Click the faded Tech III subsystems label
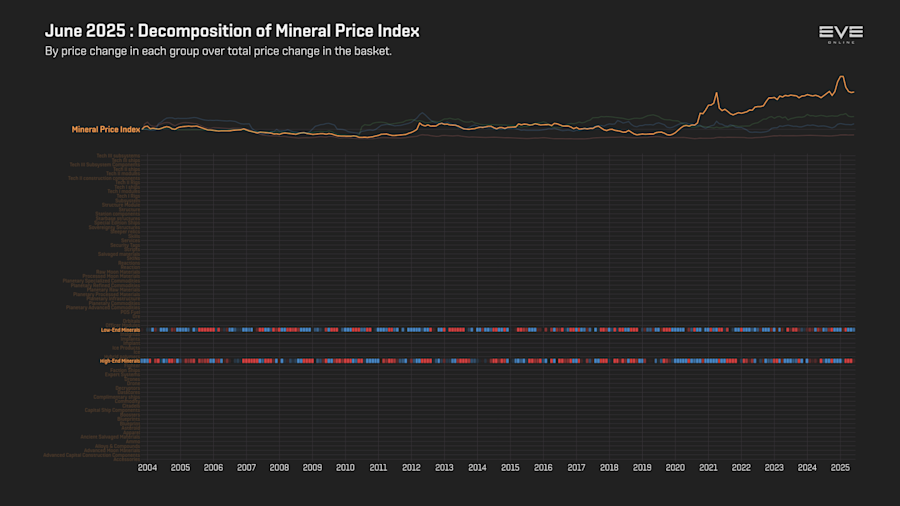The height and width of the screenshot is (506, 900). pyautogui.click(x=118, y=155)
